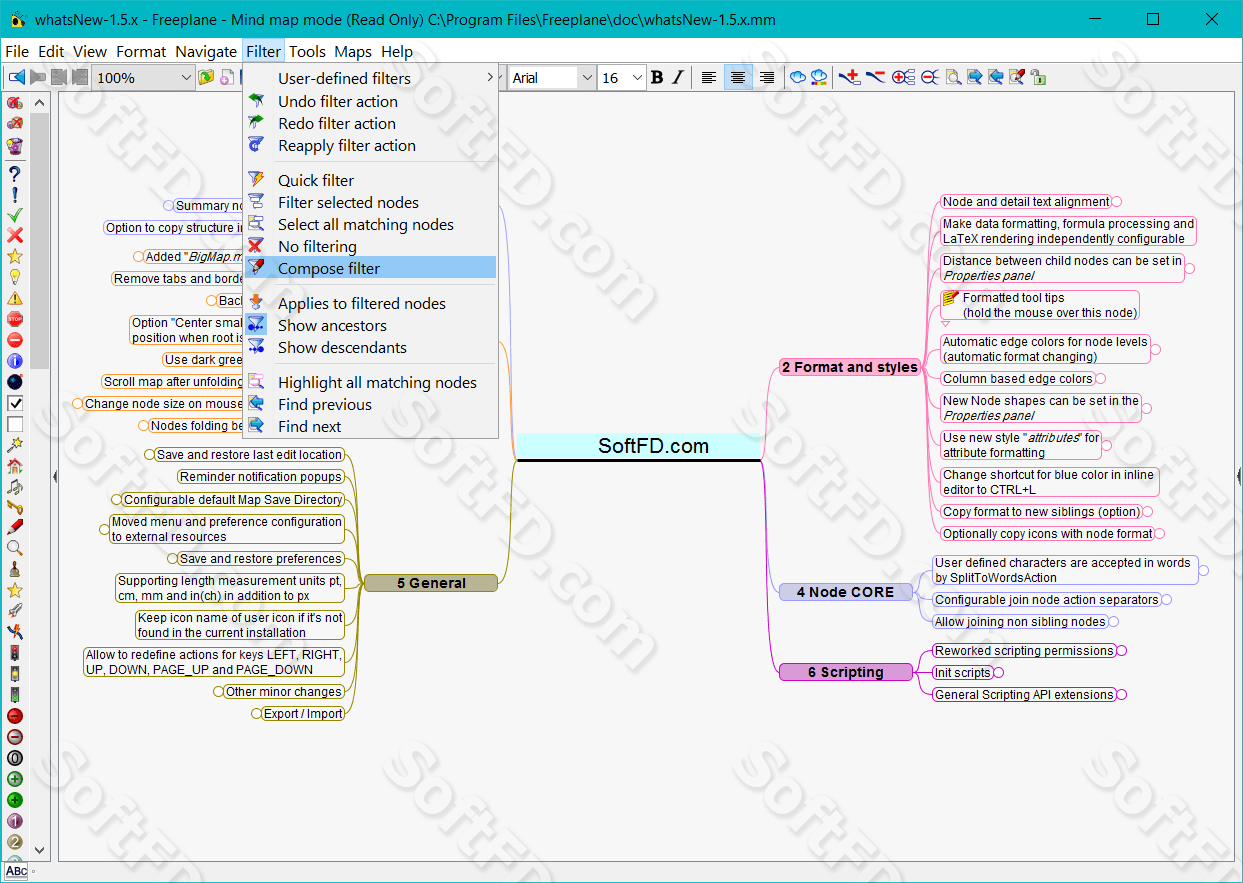This screenshot has height=883, width=1243.
Task: Click the red plus new child node icon
Action: click(x=849, y=77)
